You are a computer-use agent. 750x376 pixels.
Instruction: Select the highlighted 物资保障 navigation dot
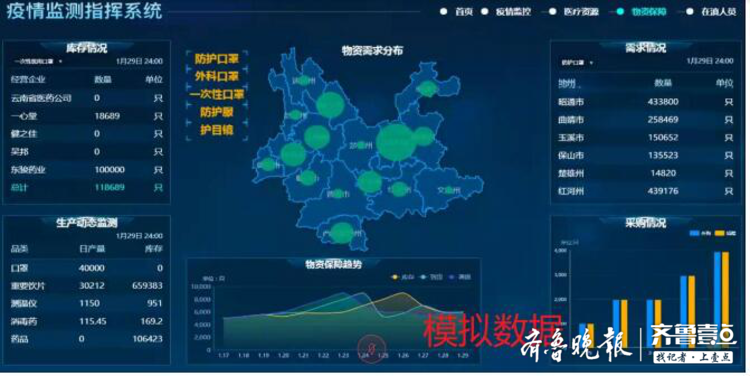pos(620,11)
